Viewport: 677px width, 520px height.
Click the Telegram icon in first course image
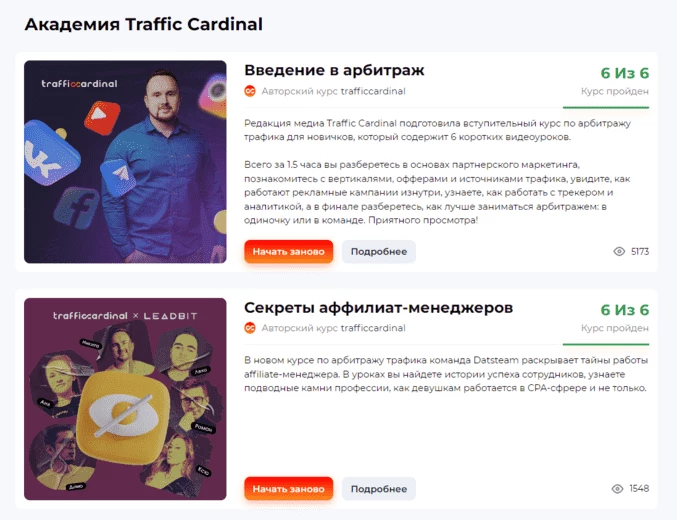pos(118,175)
